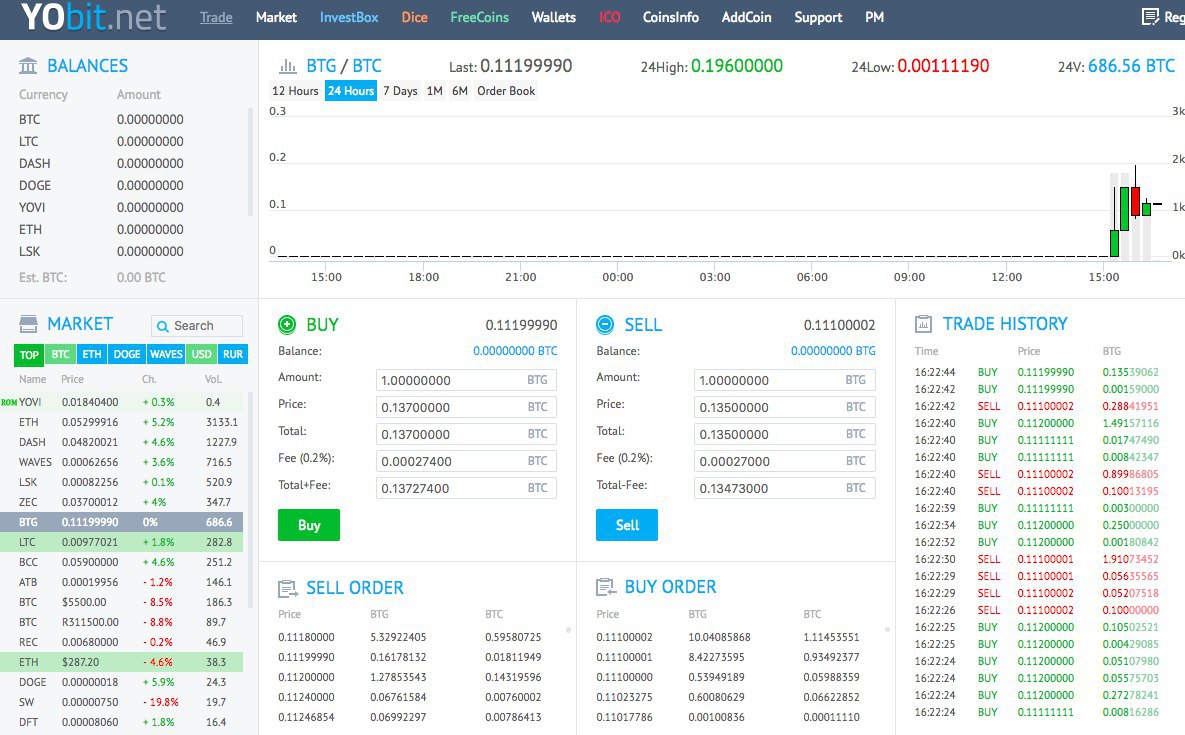Viewport: 1185px width, 735px height.
Task: Click the red candlestick on the chart
Action: coord(1135,201)
